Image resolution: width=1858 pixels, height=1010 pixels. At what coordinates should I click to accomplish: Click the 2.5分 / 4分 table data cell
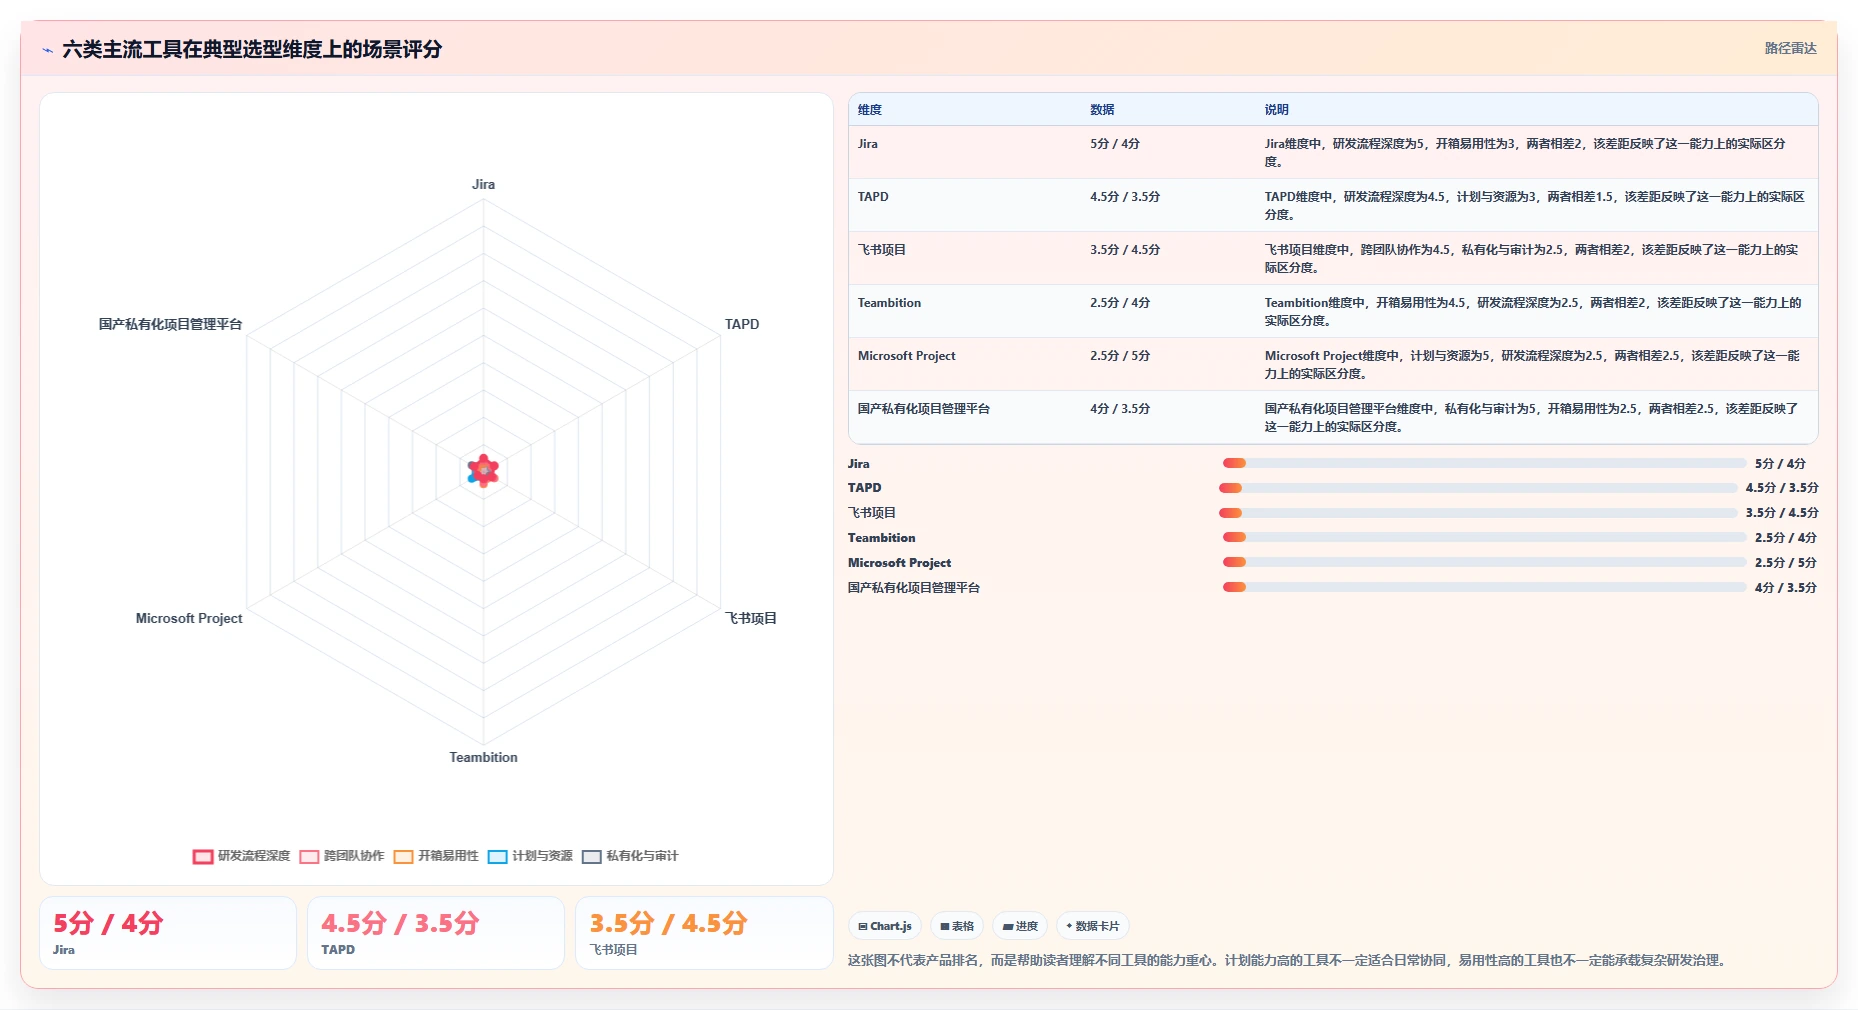coord(1120,303)
